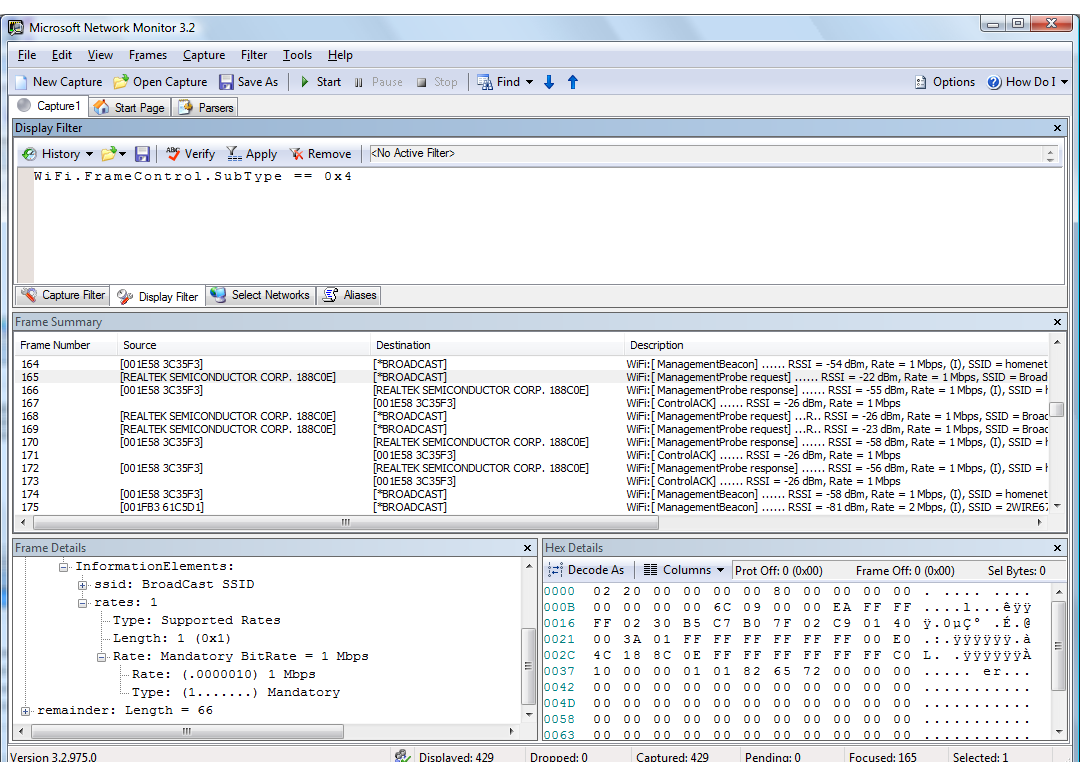Screen dimensions: 1080x762
Task: Expand the ssid BroadCast SSID node
Action: [x=83, y=585]
